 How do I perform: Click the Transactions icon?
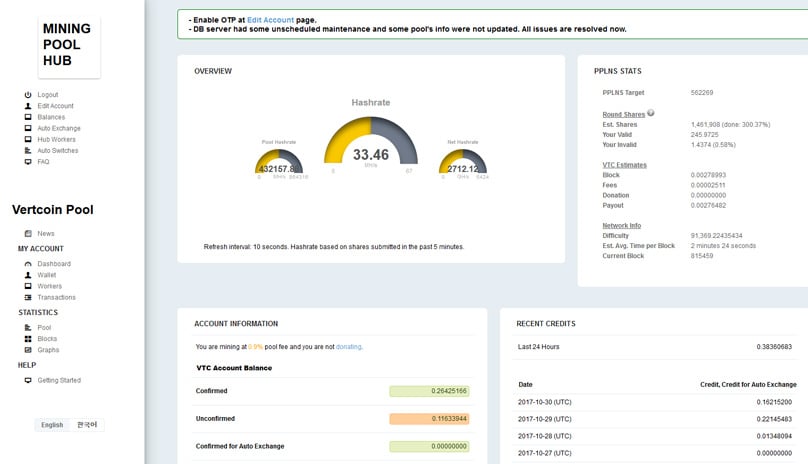[x=28, y=297]
